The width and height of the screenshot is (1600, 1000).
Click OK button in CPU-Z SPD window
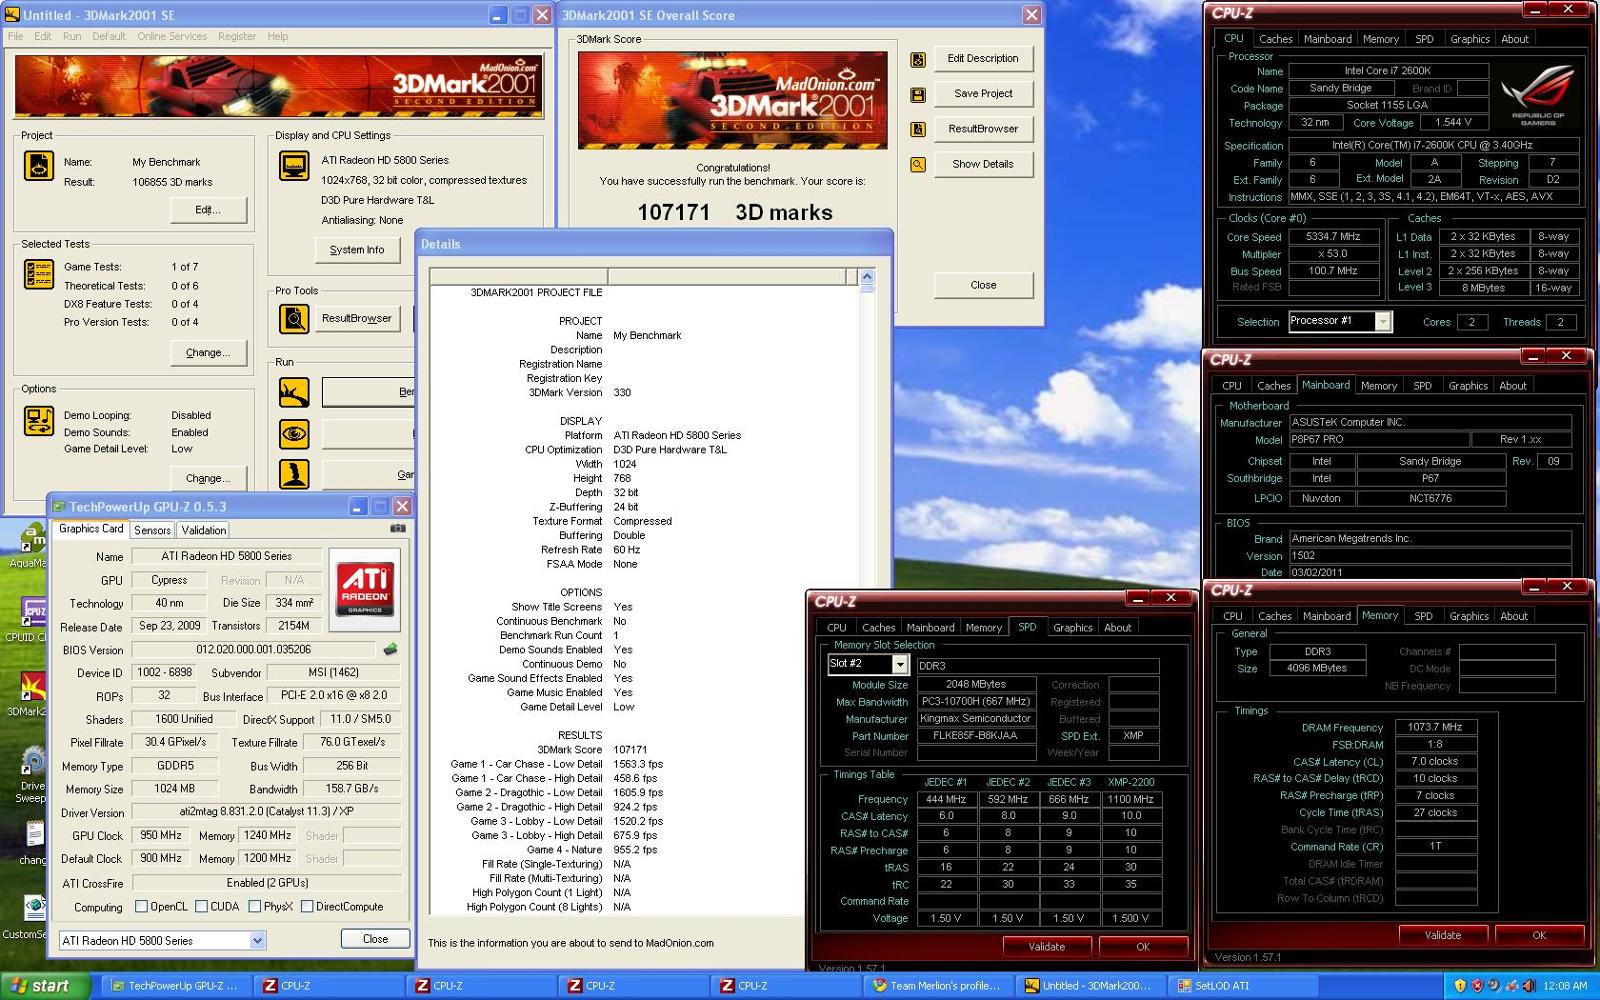(1143, 947)
